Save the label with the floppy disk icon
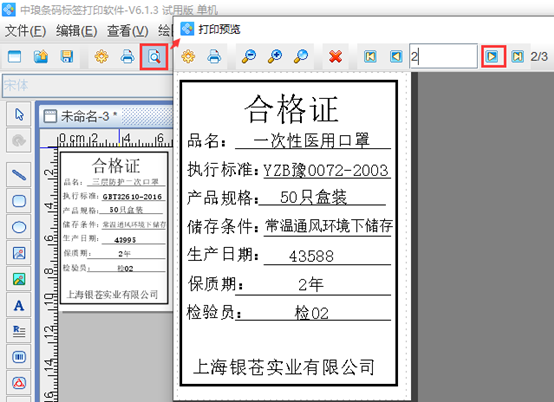Screen dimensions: 554x402 (67, 57)
